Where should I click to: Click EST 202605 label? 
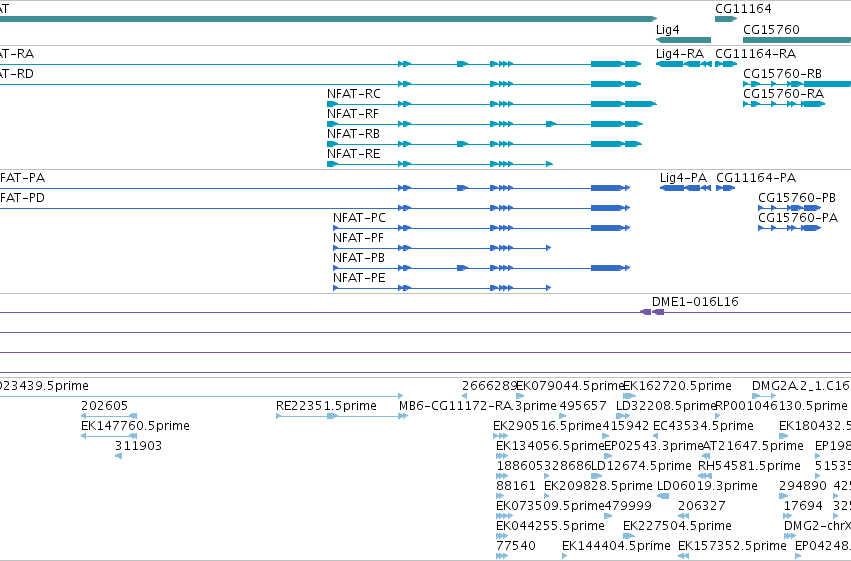(104, 406)
